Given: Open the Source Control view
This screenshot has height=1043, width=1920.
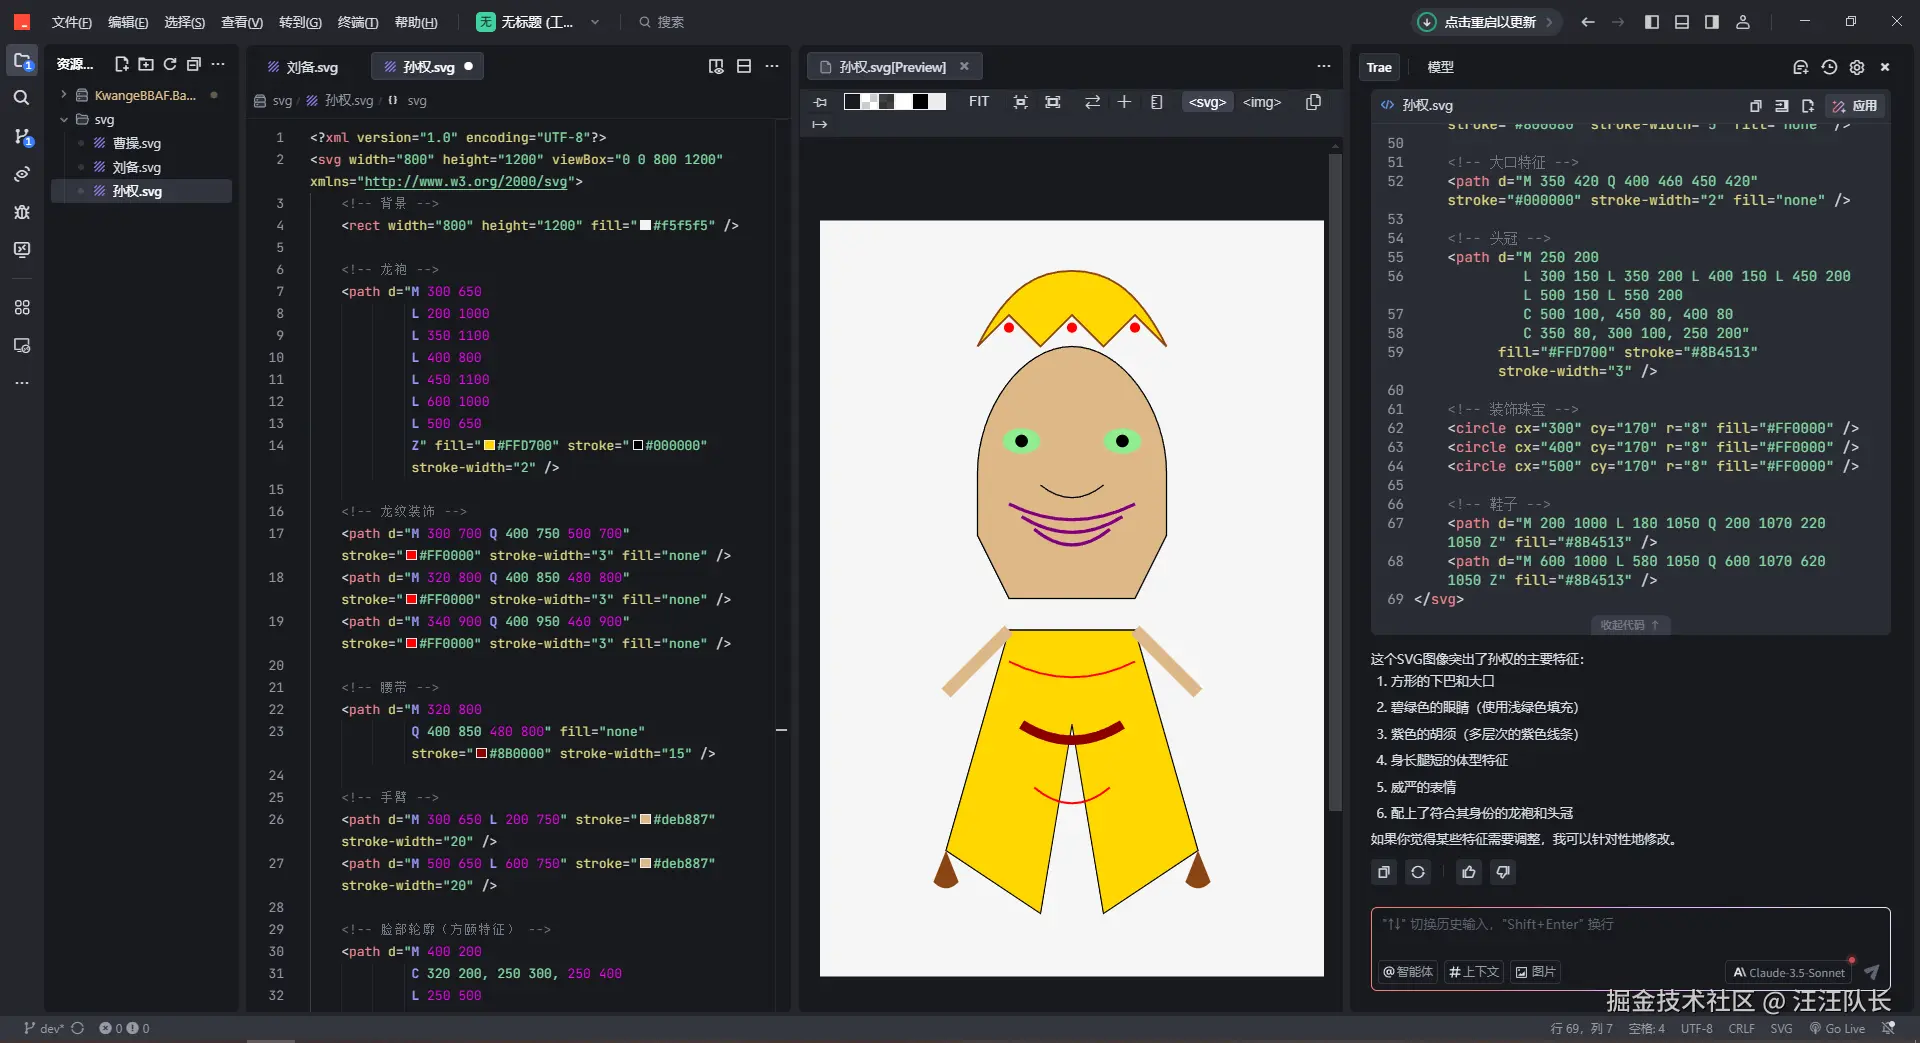Looking at the screenshot, I should coord(21,137).
